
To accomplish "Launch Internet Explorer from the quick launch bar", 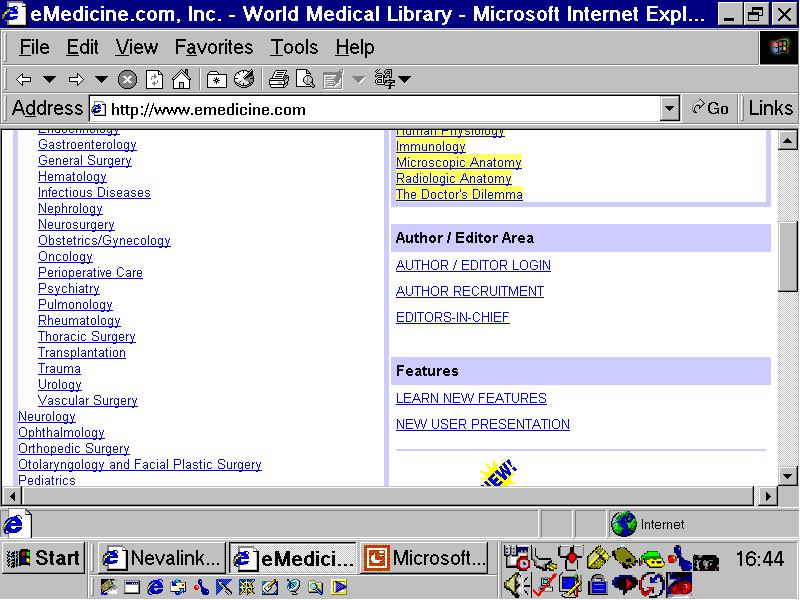I will click(155, 587).
